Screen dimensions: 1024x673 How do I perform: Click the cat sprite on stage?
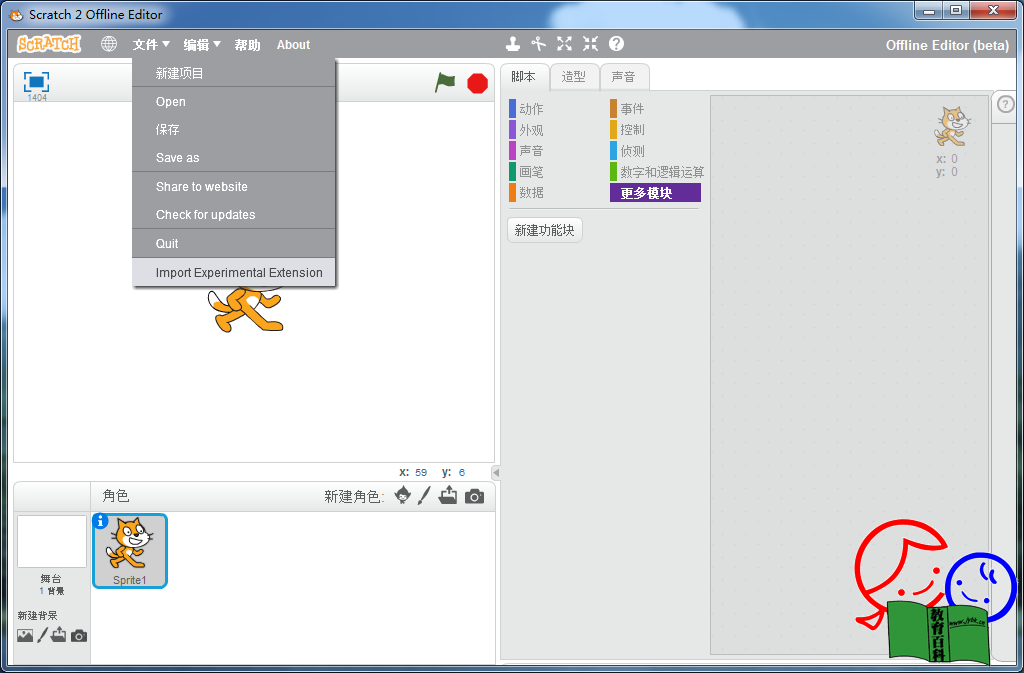coord(246,309)
